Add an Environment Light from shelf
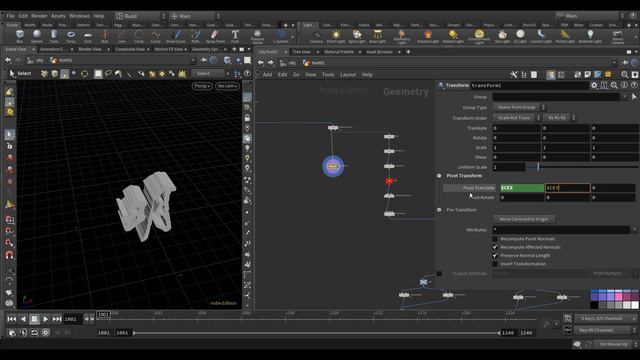This screenshot has height=360, width=640. (479, 36)
